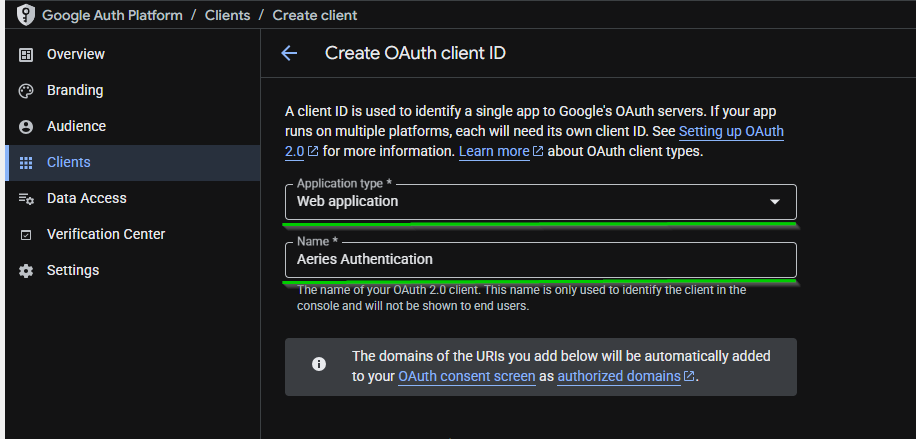Click Google Auth Platform breadcrumb
Image resolution: width=916 pixels, height=439 pixels.
coord(112,16)
